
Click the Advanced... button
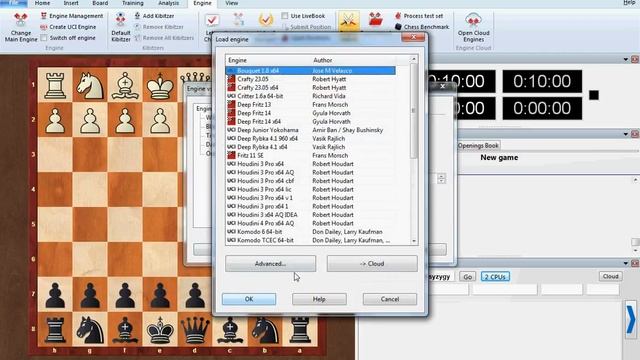(270, 264)
